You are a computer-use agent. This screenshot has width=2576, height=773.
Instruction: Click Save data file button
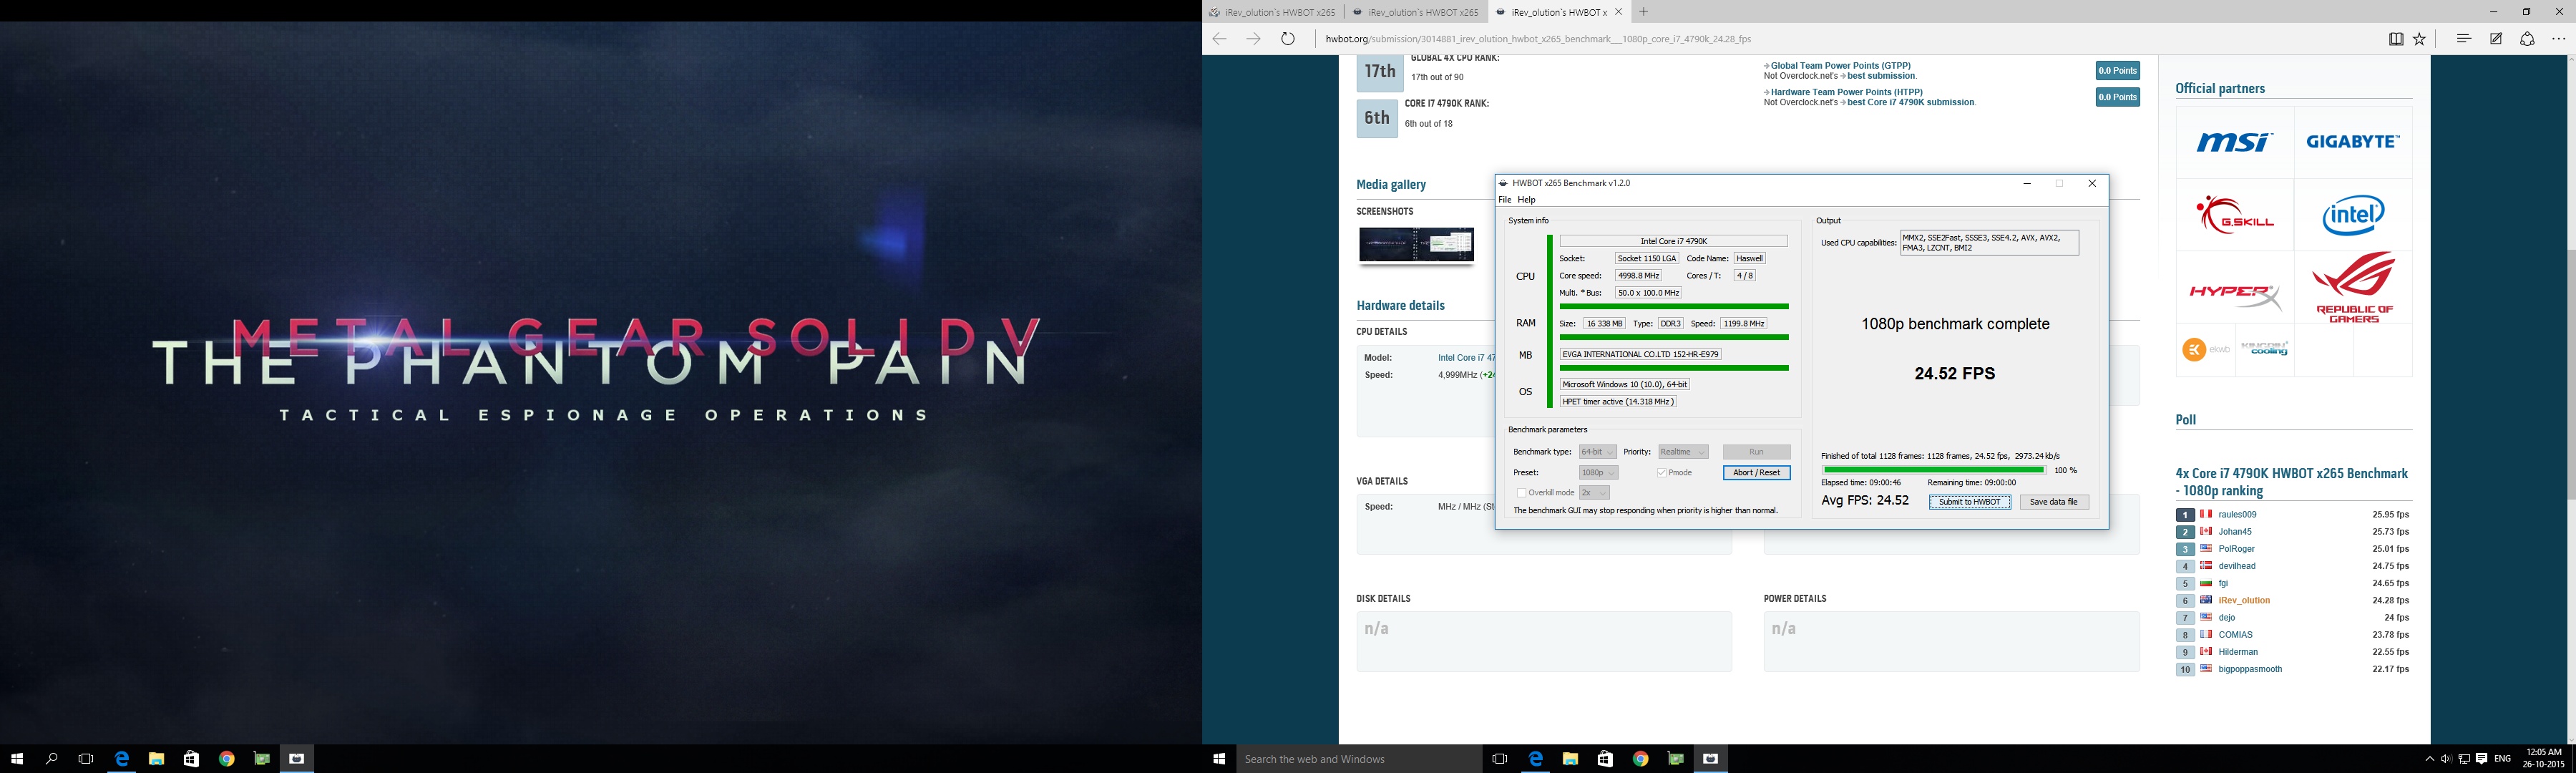[x=2054, y=502]
